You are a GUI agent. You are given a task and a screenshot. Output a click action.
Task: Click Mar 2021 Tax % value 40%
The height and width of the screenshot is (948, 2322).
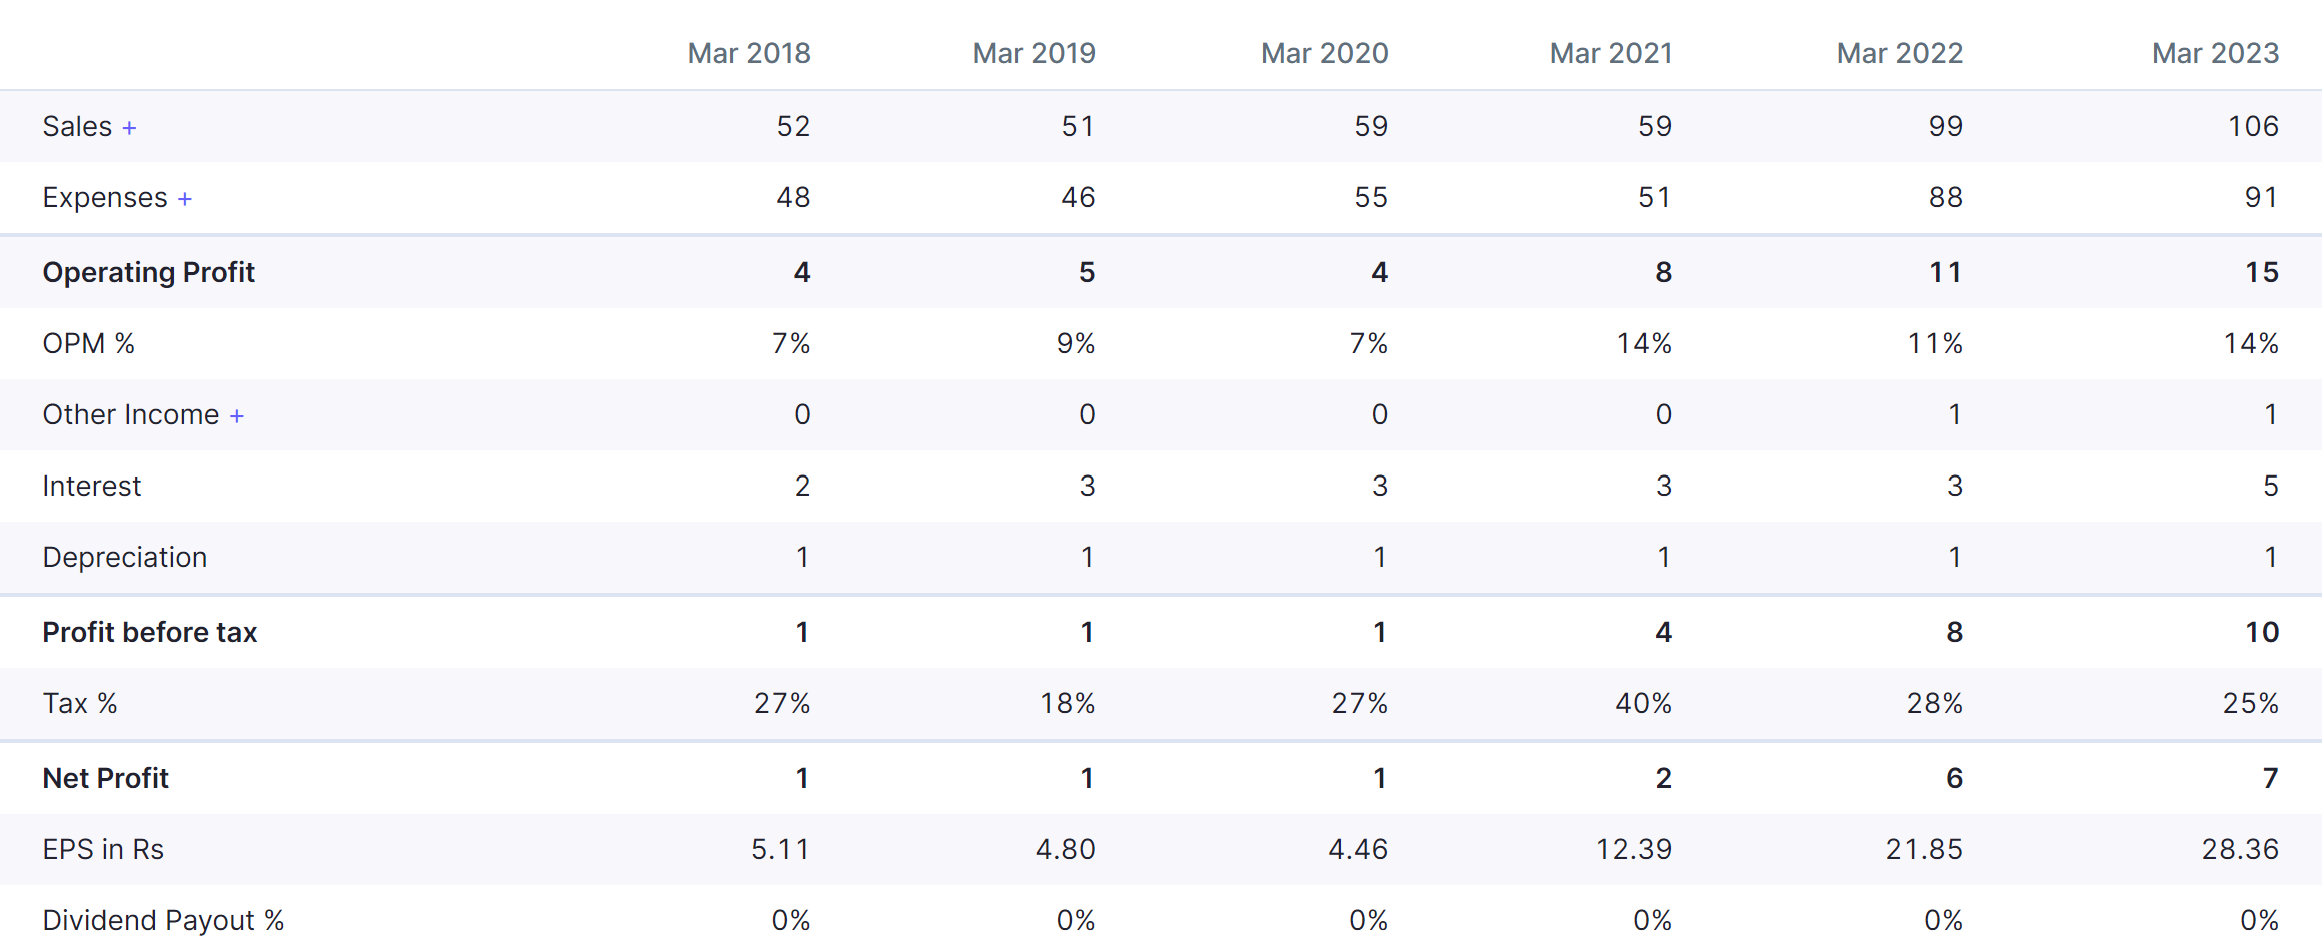pos(1643,704)
